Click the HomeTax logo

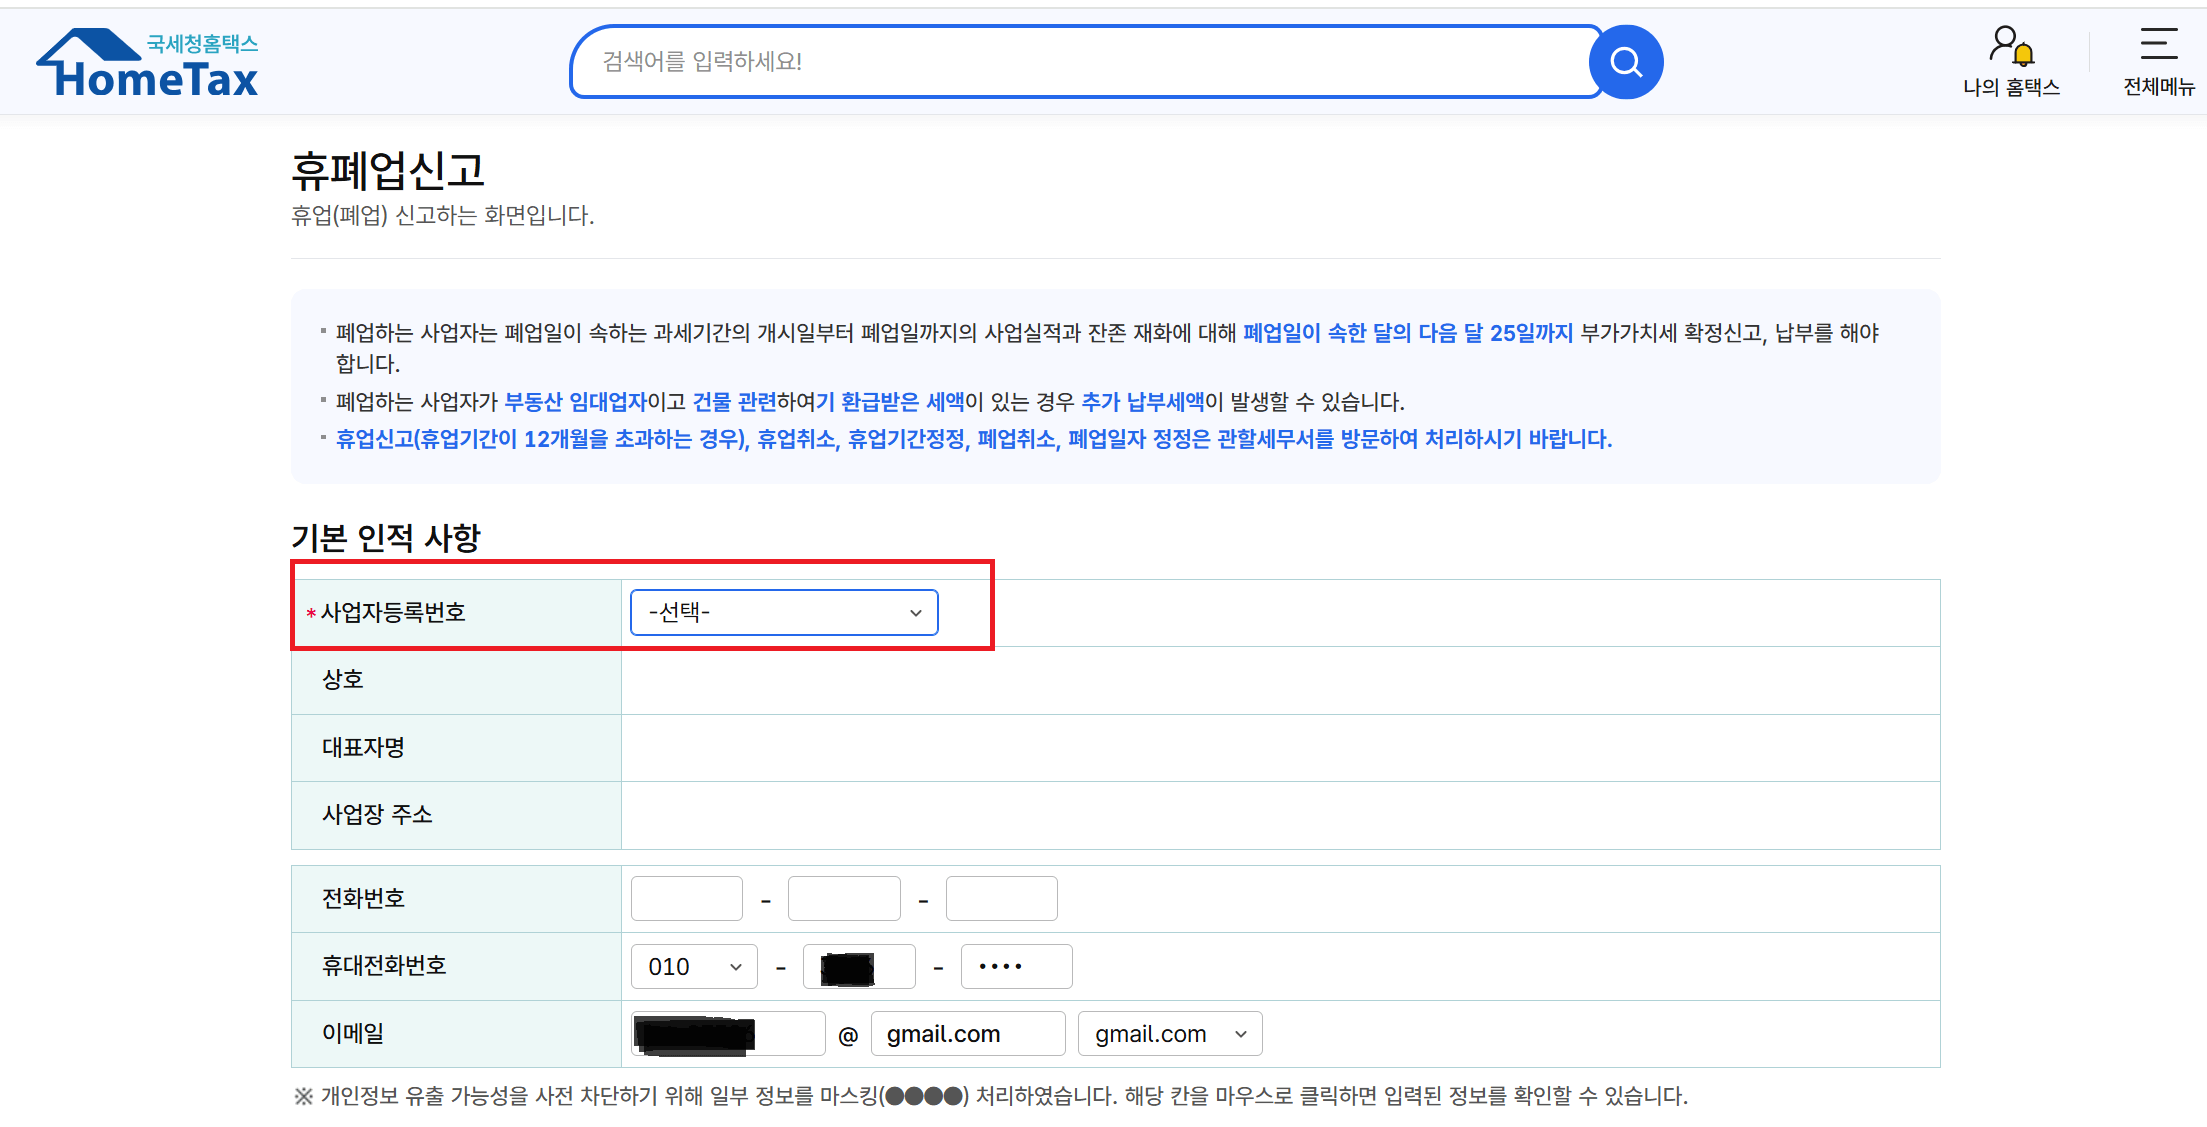[x=148, y=63]
